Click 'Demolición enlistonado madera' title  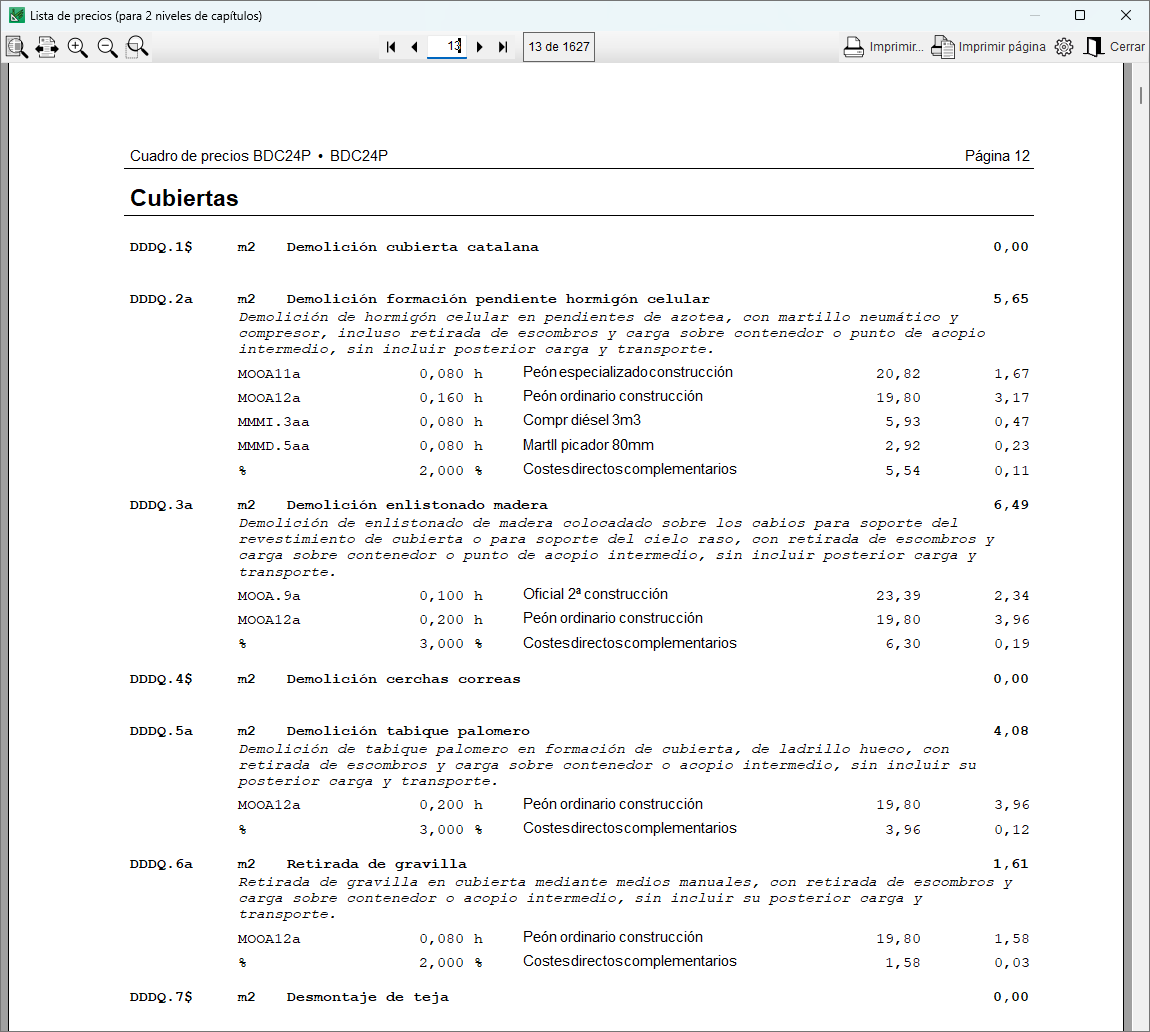coord(417,505)
